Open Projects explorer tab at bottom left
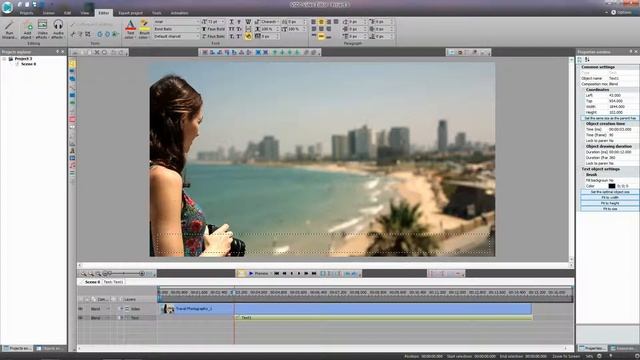This screenshot has height=360, width=640. pos(17,349)
